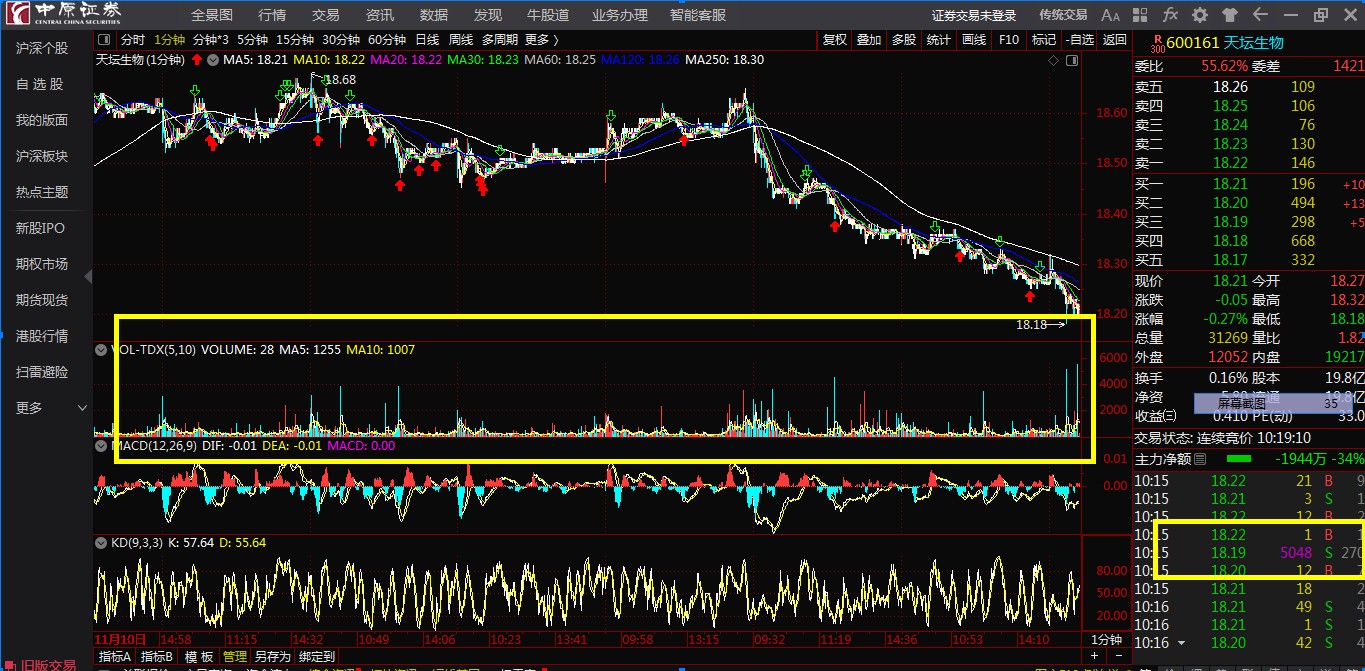Screen dimensions: 1365x671
Task: Select 沪深个股 in the left sidebar
Action: point(42,48)
